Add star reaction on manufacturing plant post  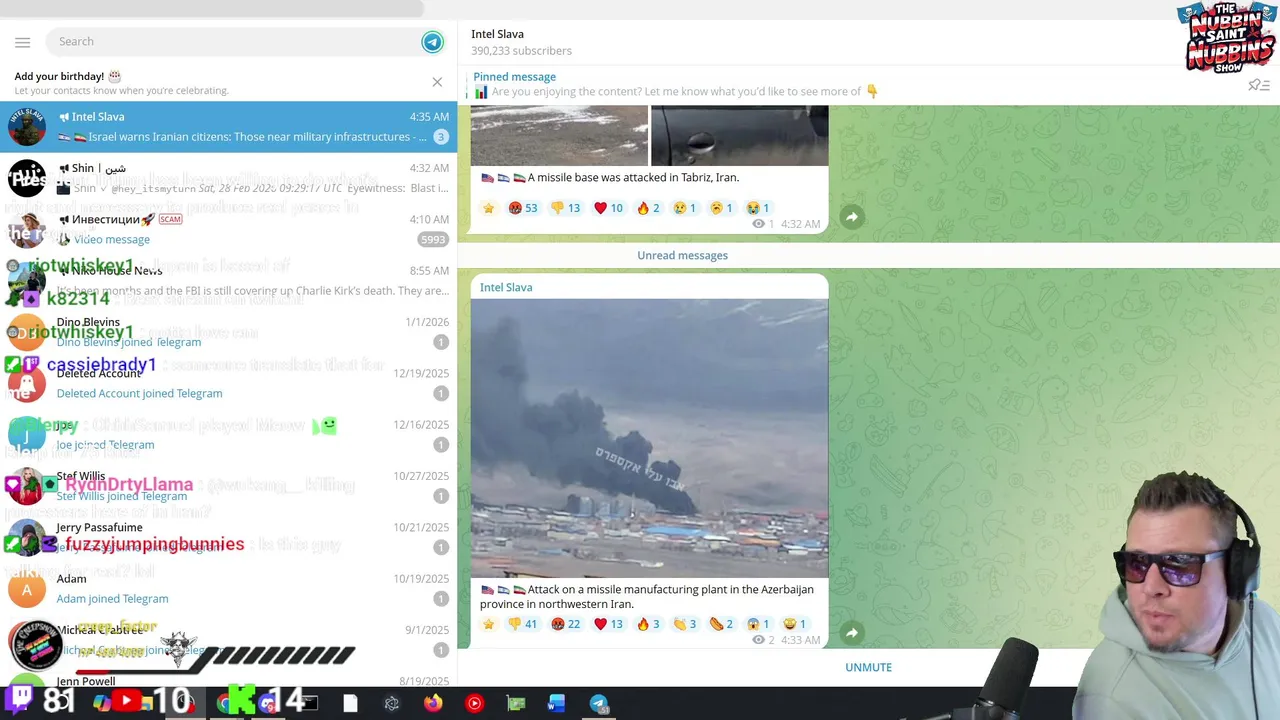[x=488, y=624]
